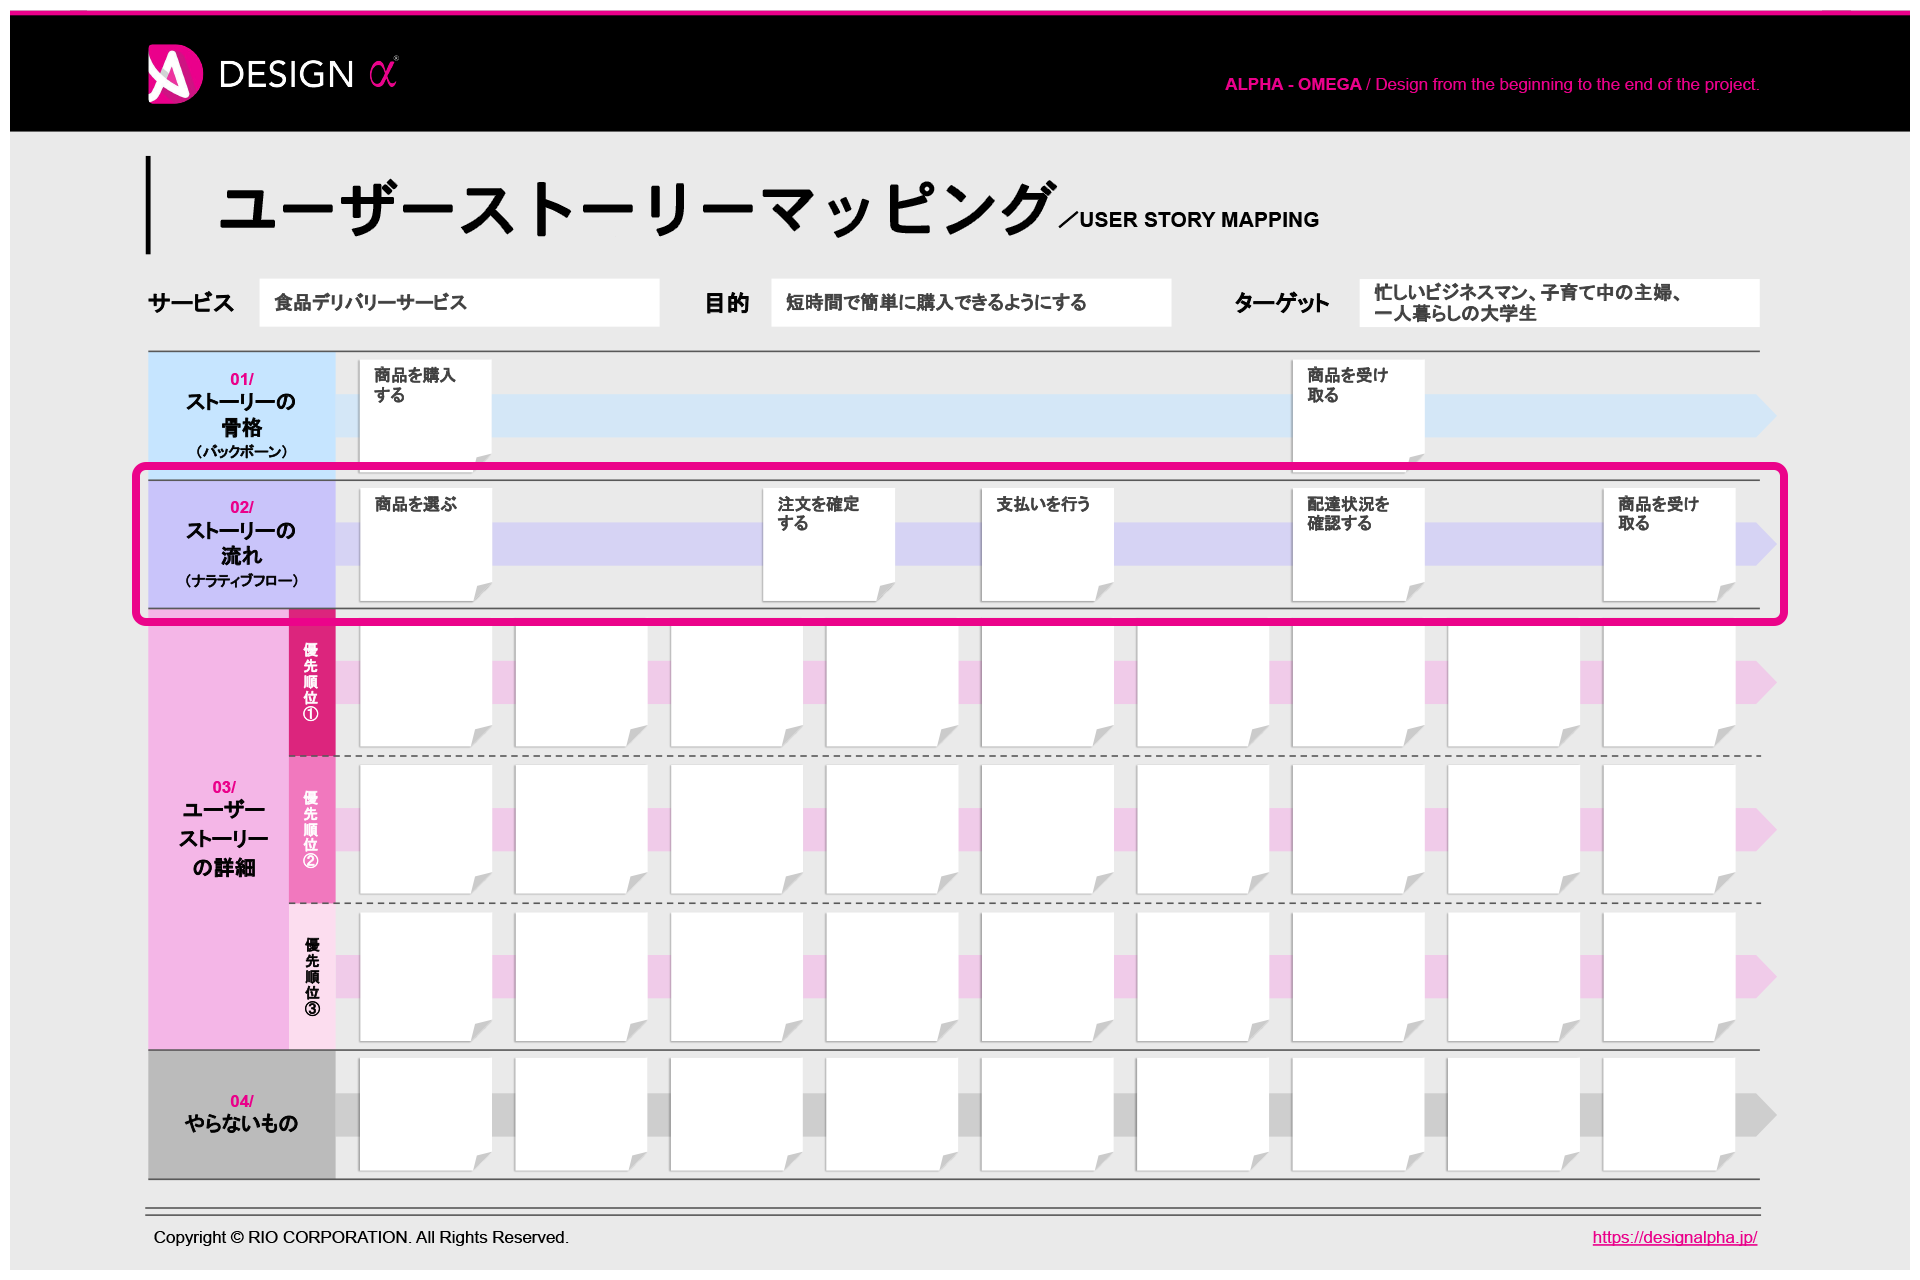The width and height of the screenshot is (1920, 1280).
Task: Click the target field 忙しいビジネスマン
Action: pyautogui.click(x=1559, y=302)
